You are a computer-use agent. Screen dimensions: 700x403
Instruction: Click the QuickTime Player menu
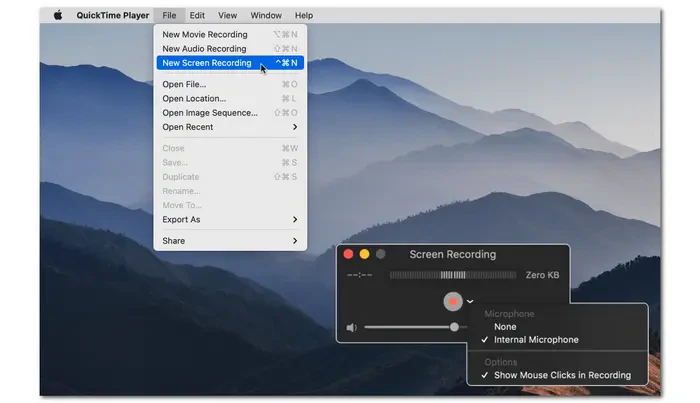[112, 15]
